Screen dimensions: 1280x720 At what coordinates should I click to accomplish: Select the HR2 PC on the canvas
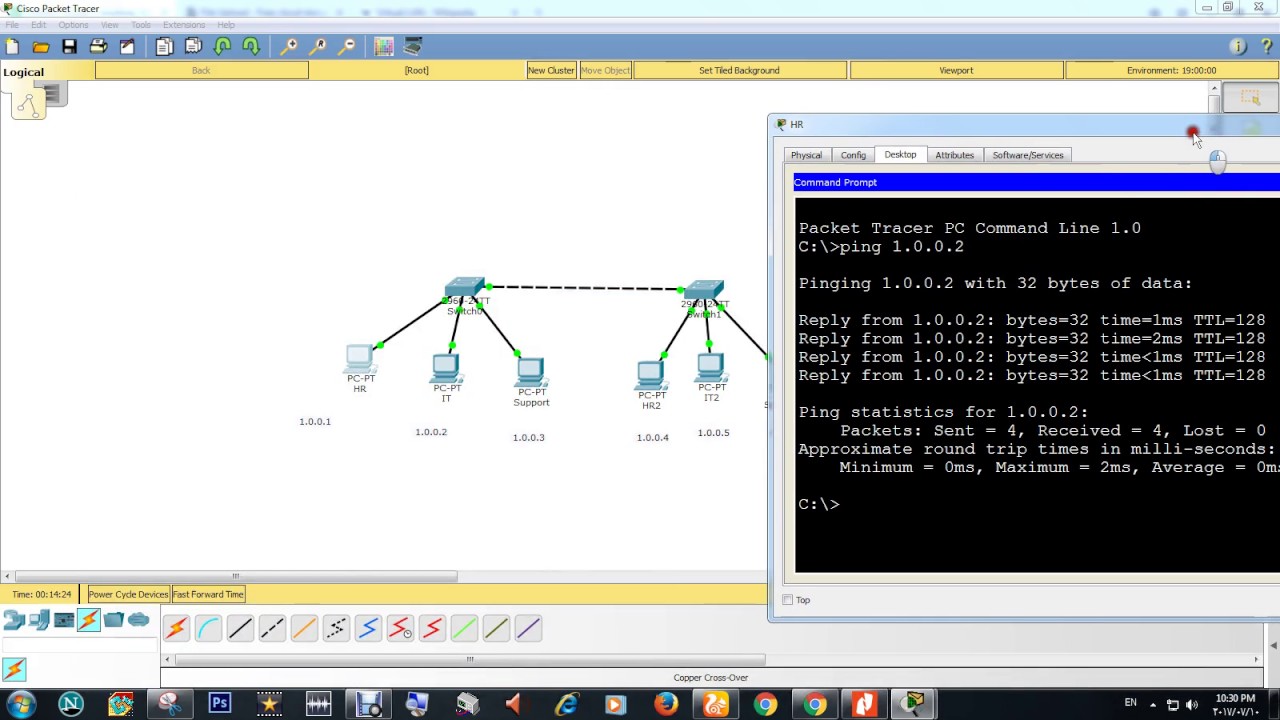click(x=651, y=375)
